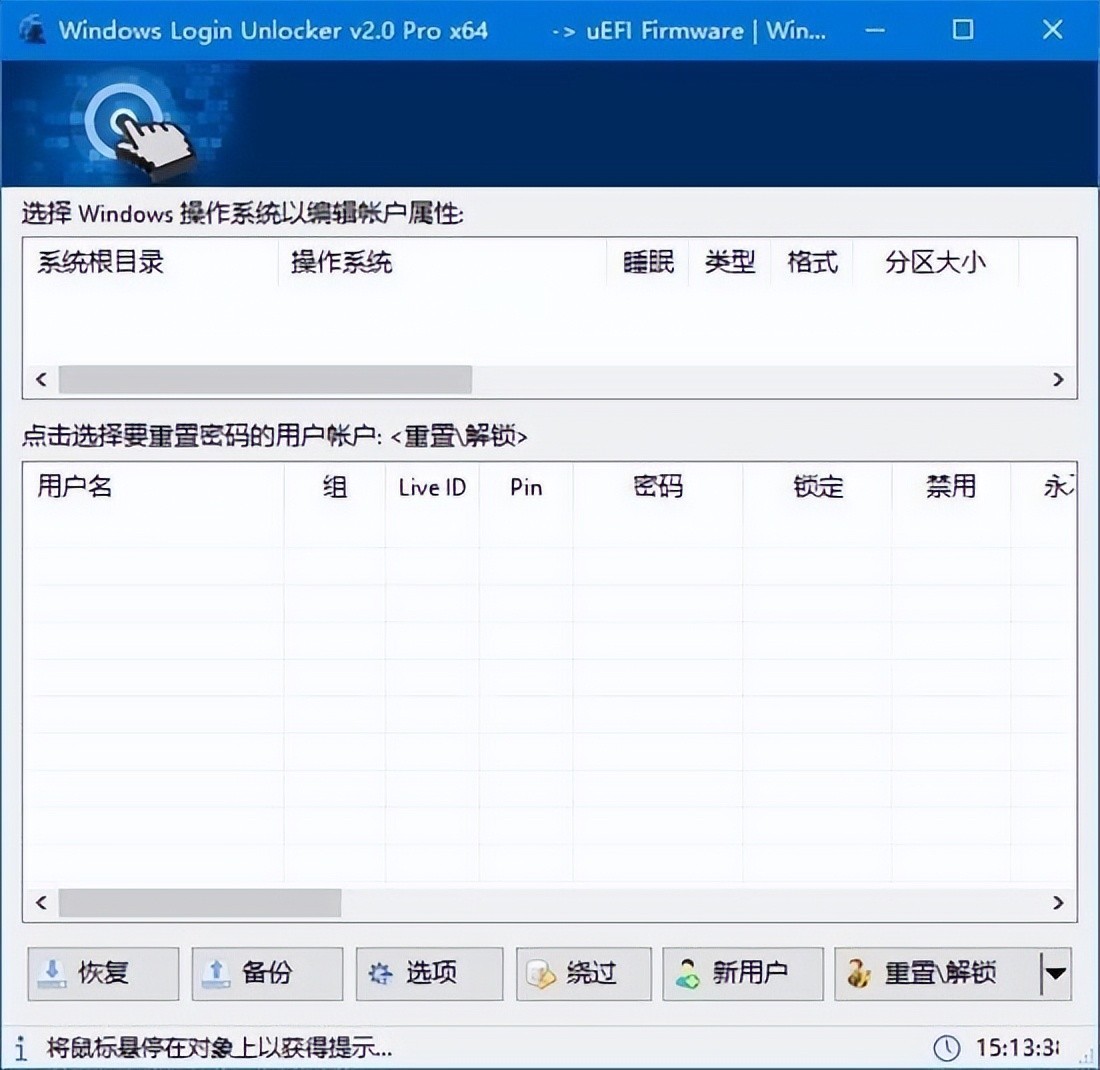Click the 分区大小 column header

coord(935,262)
